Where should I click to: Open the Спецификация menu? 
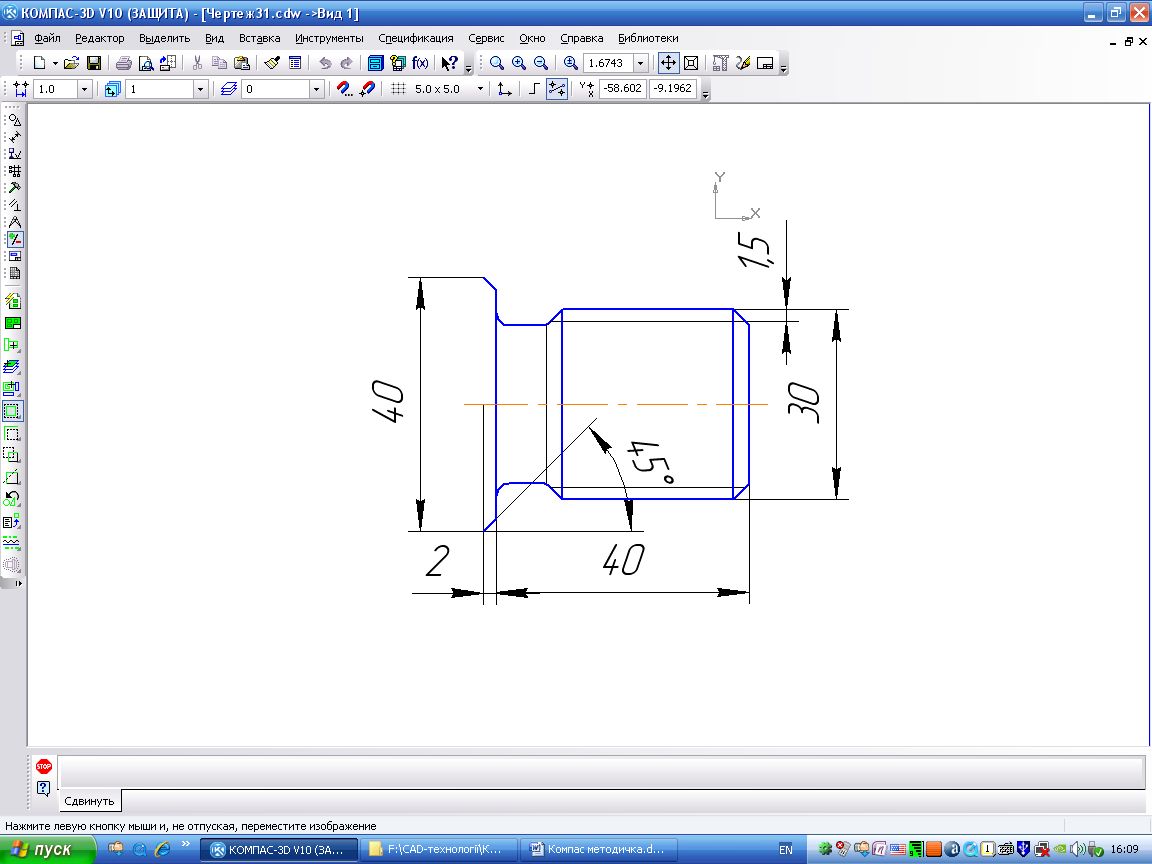click(x=416, y=38)
